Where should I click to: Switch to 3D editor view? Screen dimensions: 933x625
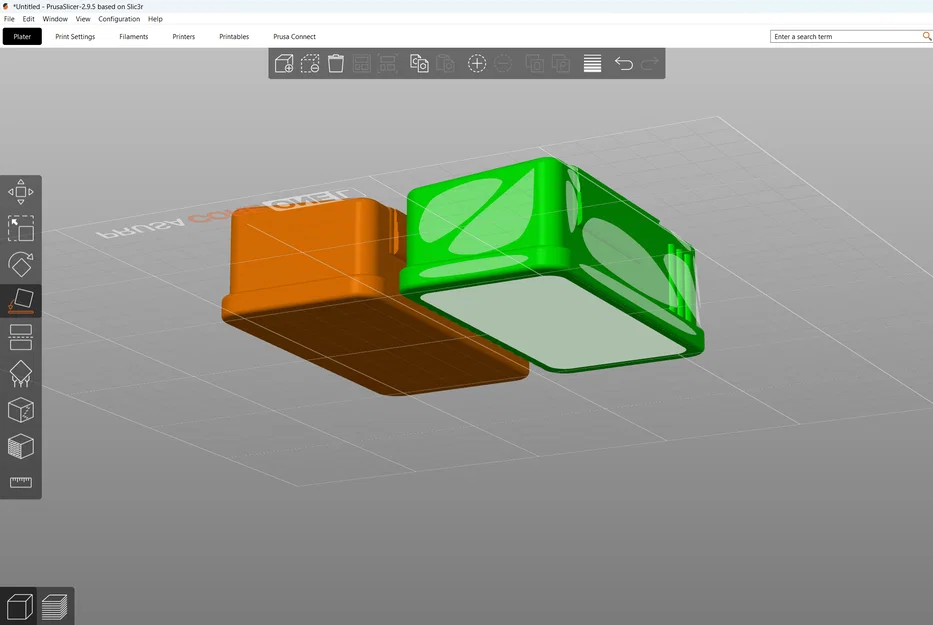(19, 607)
